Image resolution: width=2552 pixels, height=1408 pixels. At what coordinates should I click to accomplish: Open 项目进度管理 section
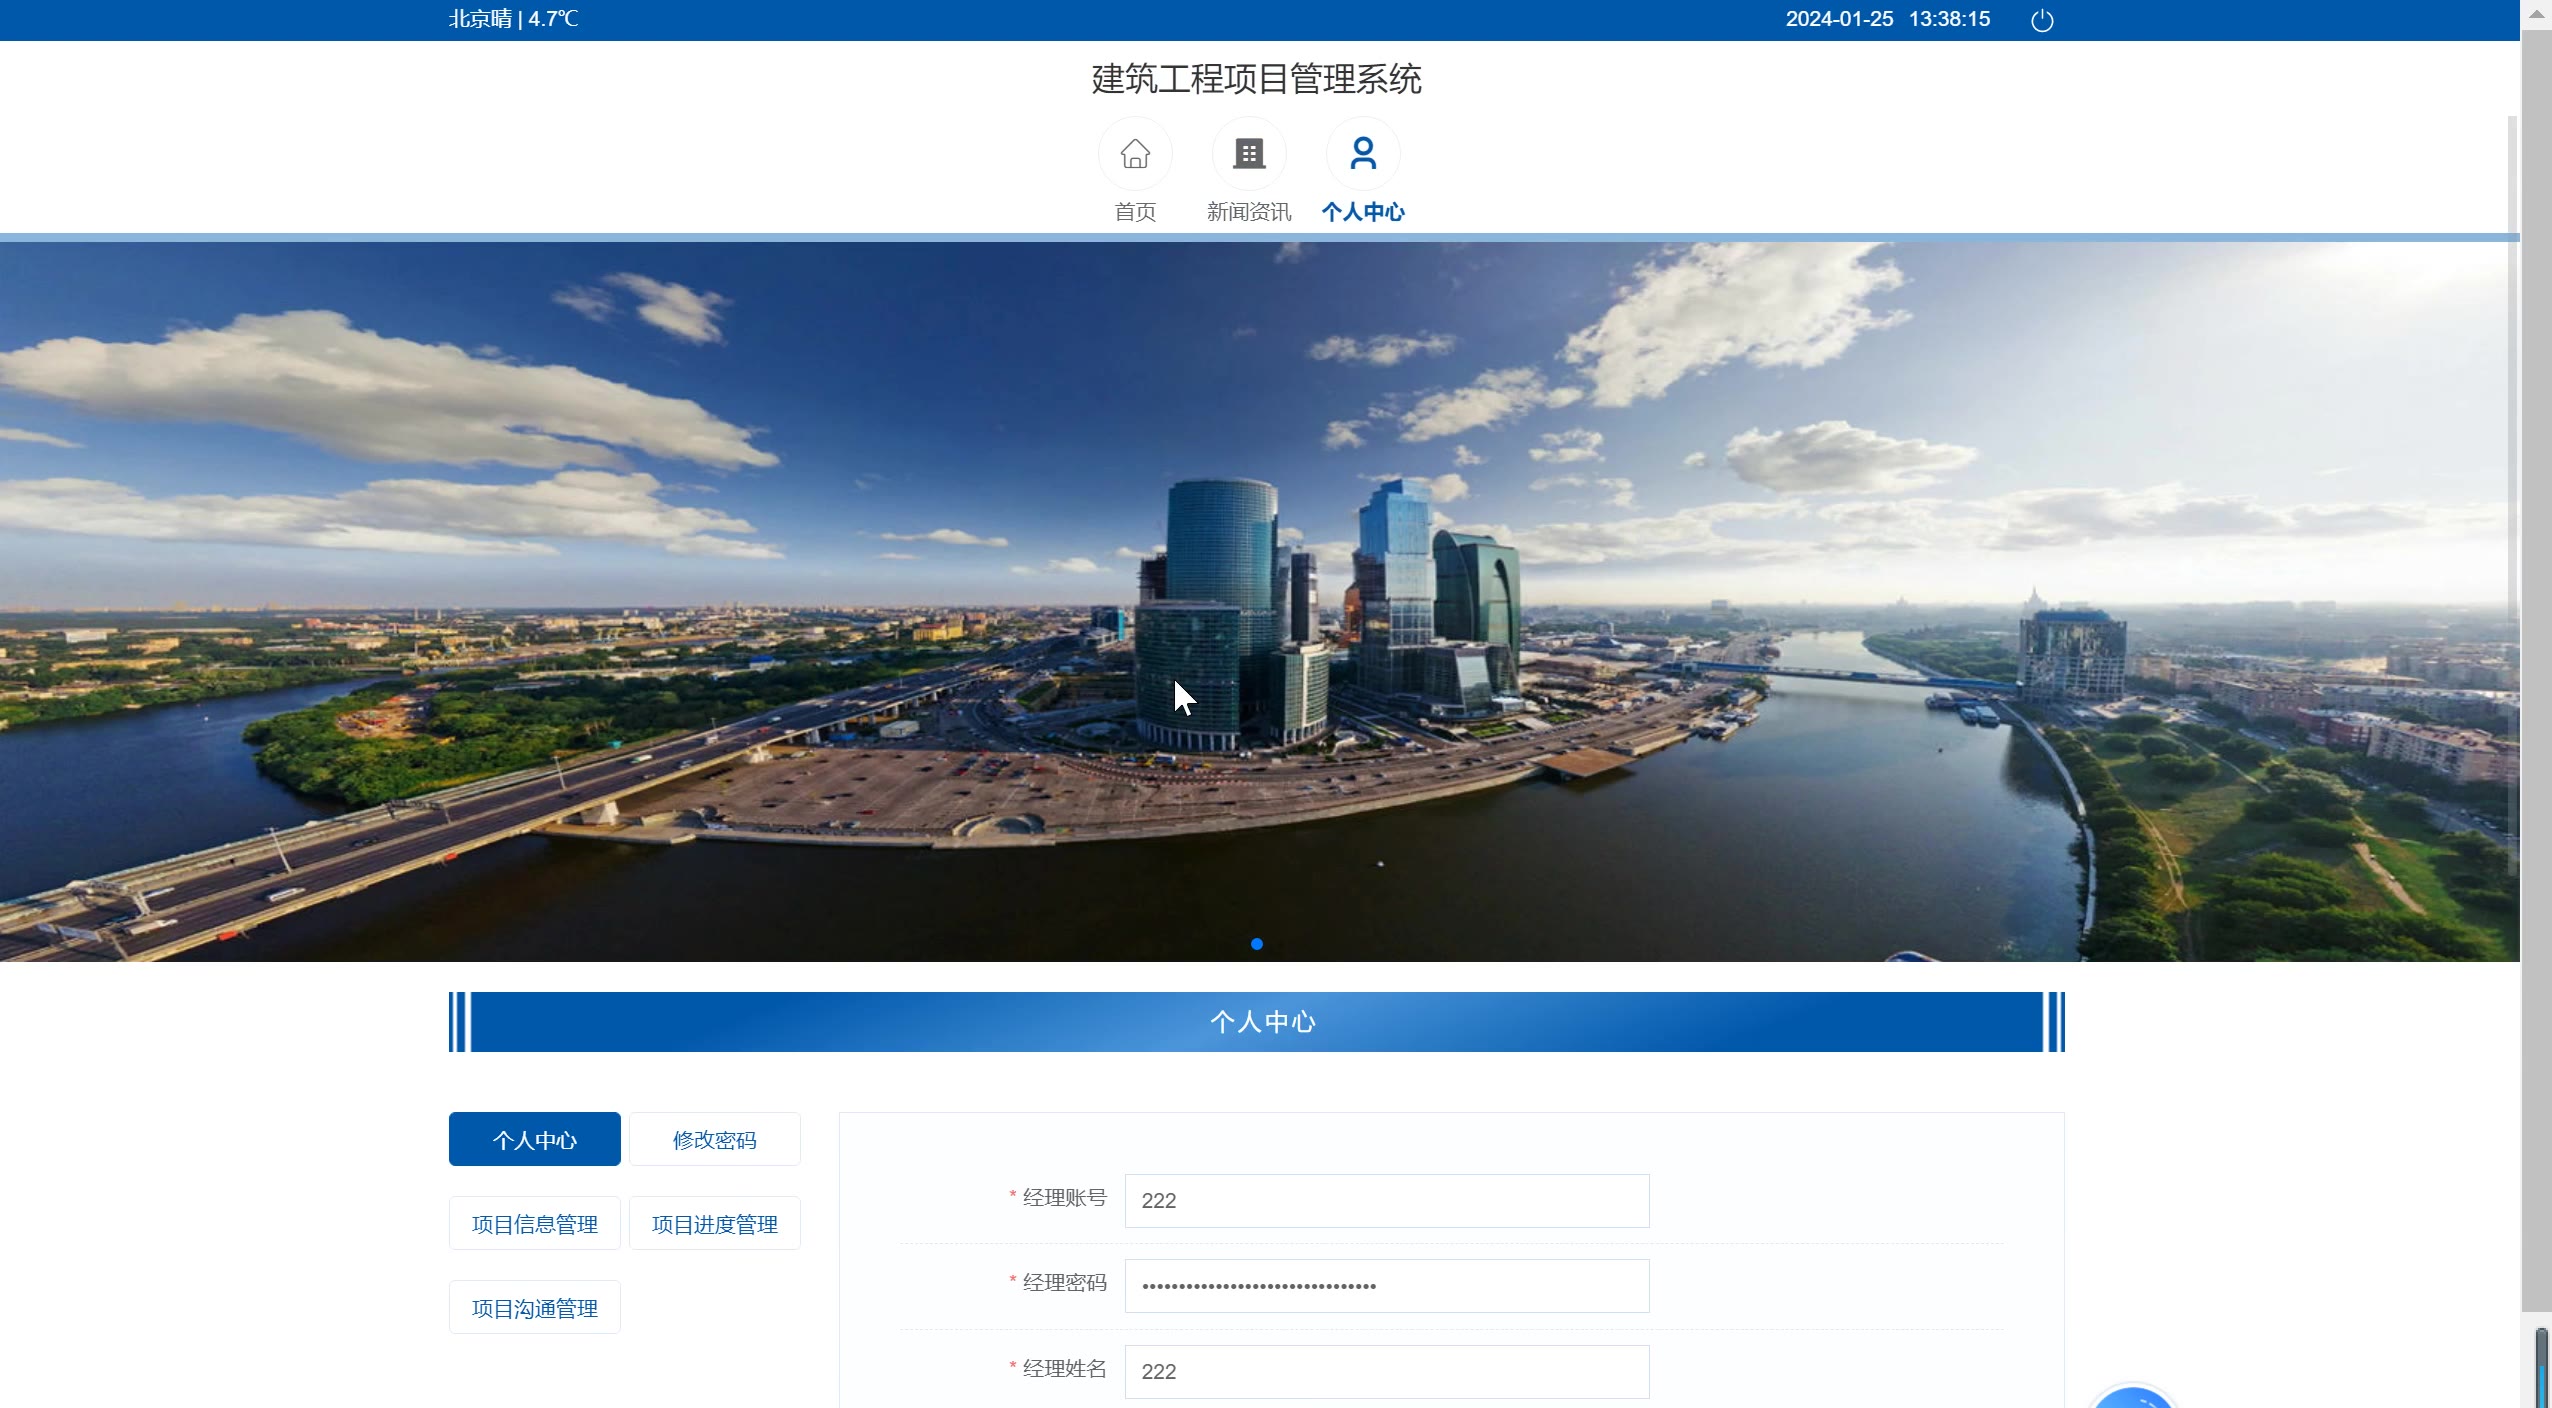[715, 1223]
